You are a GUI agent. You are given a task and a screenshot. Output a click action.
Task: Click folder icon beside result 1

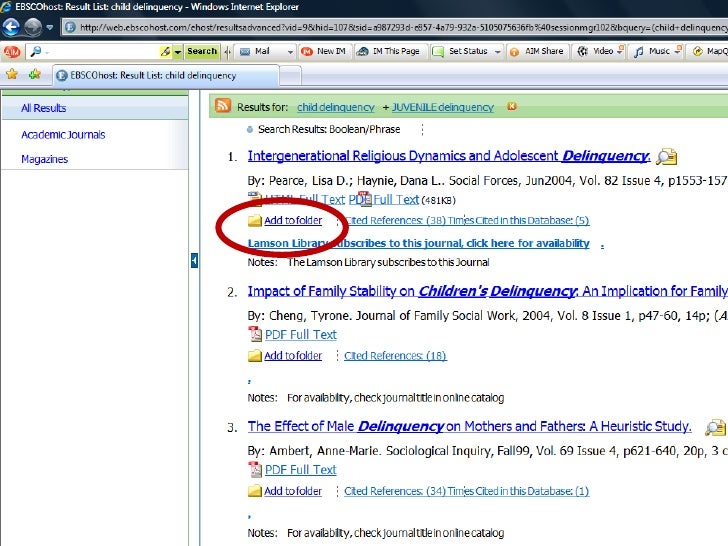[254, 221]
